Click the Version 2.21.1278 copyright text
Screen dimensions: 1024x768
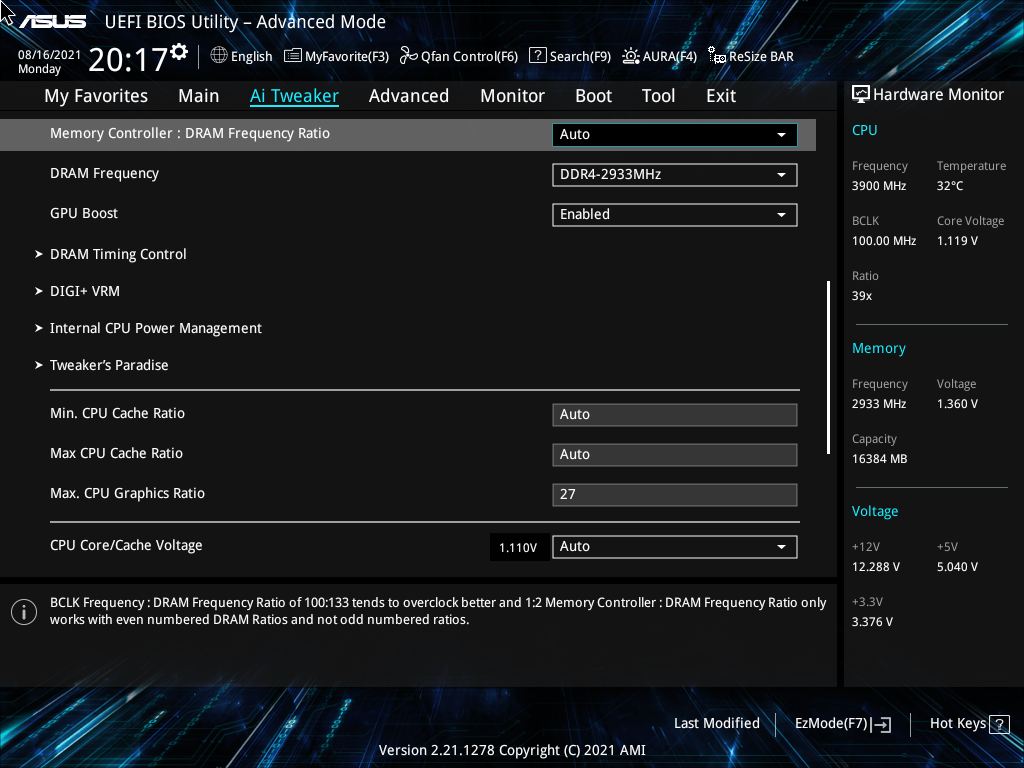point(512,750)
